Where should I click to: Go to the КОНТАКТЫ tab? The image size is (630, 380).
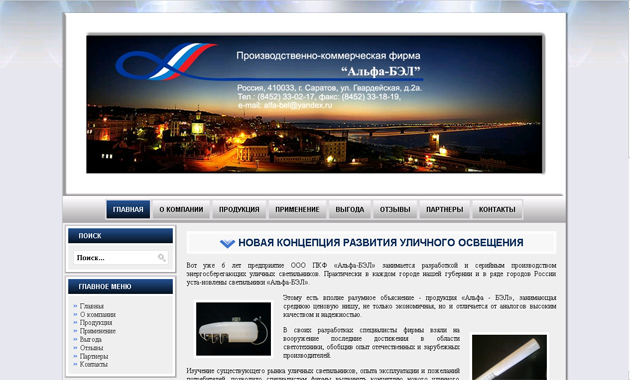pos(497,209)
